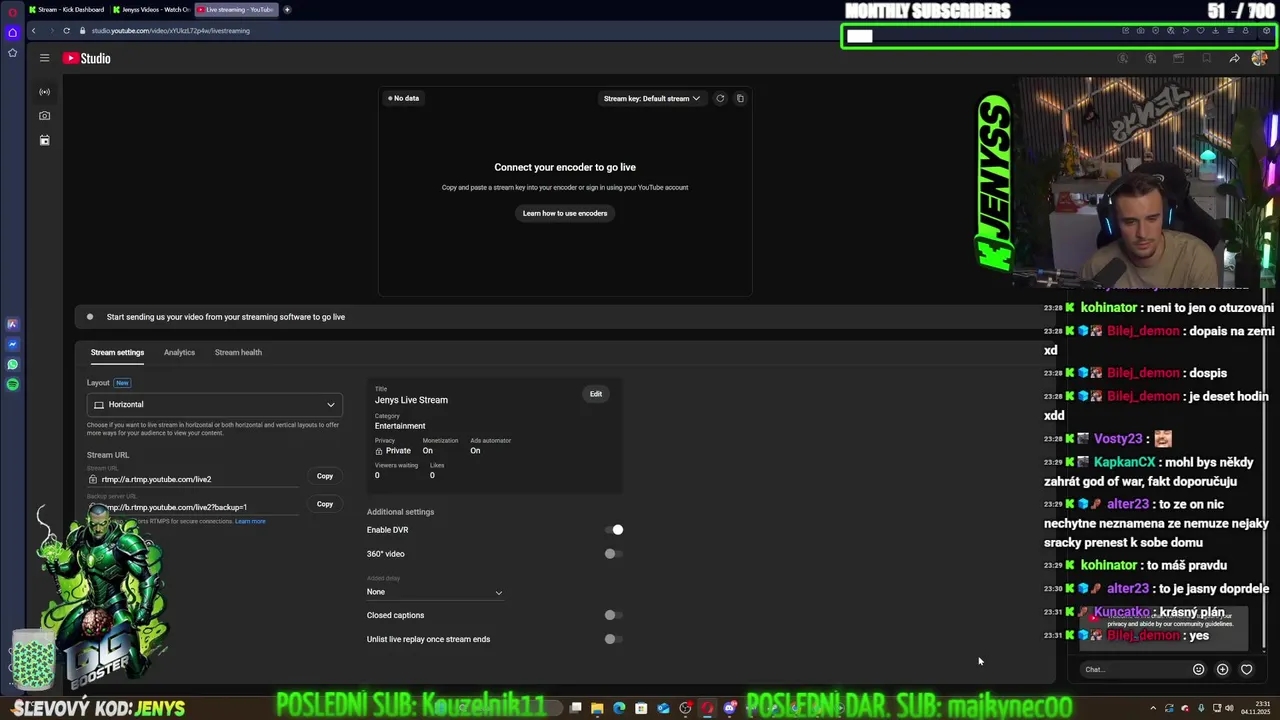The image size is (1280, 720).
Task: Click the plus icon in chat box
Action: [x=1222, y=669]
